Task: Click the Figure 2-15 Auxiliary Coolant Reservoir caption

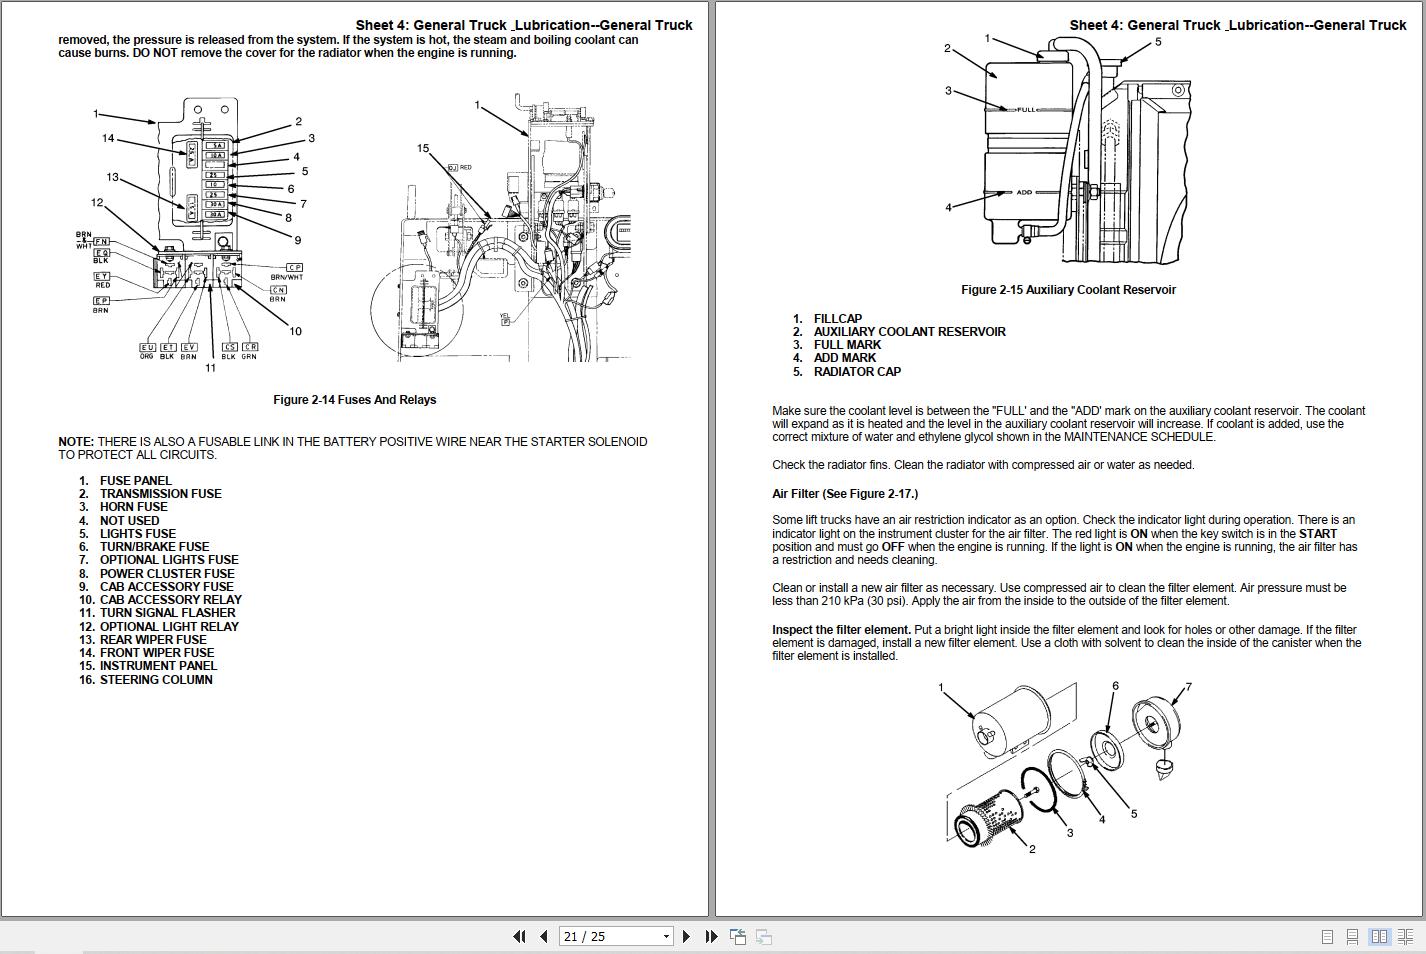Action: (x=1068, y=290)
